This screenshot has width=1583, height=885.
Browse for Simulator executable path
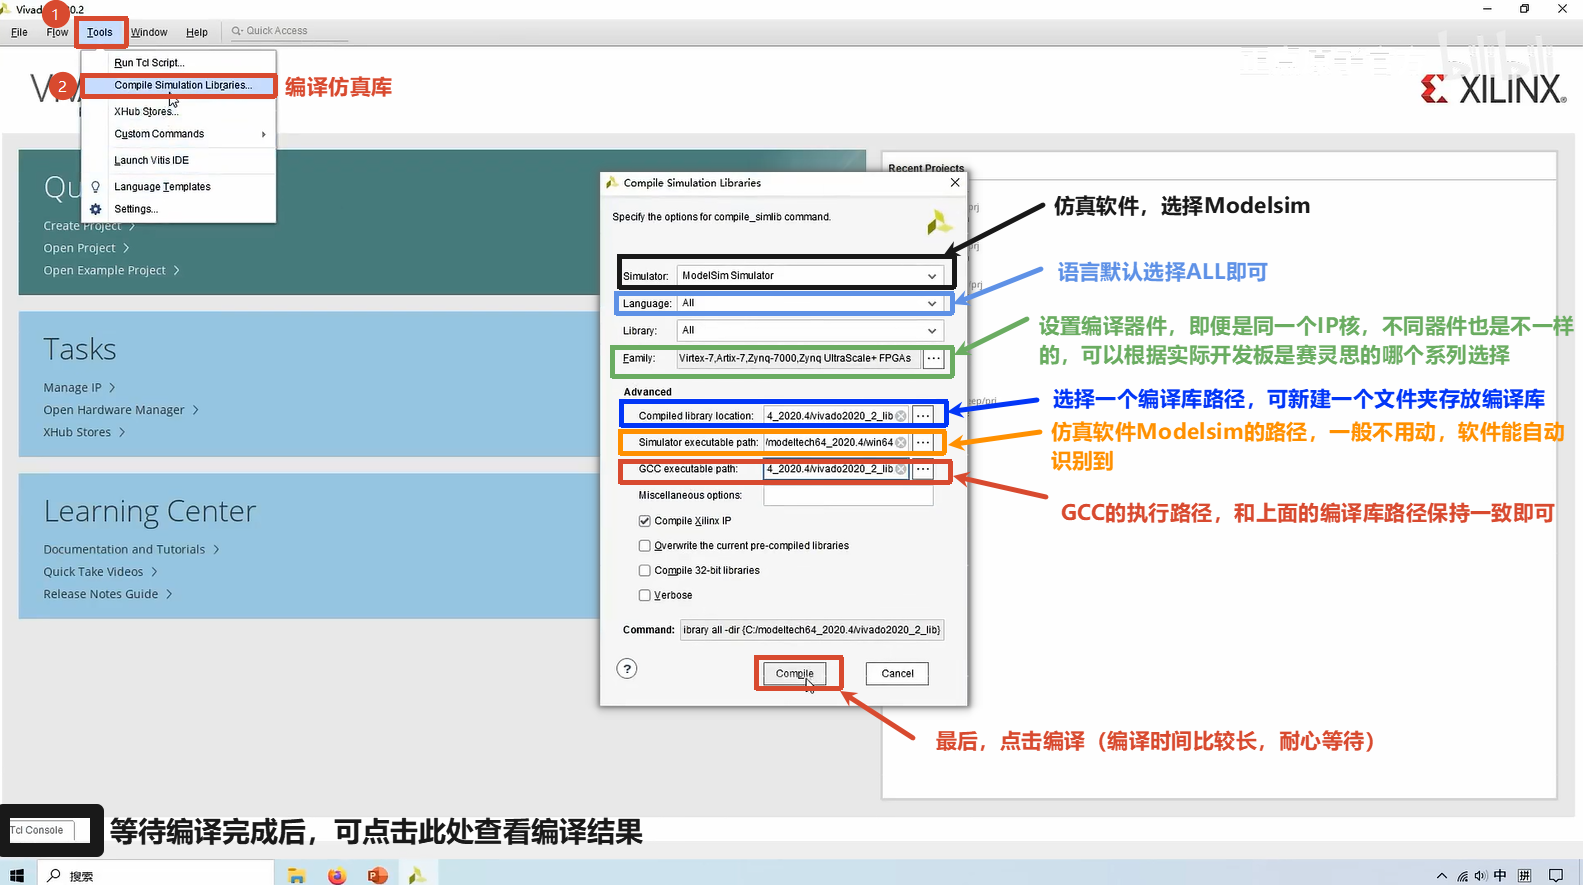(x=923, y=442)
